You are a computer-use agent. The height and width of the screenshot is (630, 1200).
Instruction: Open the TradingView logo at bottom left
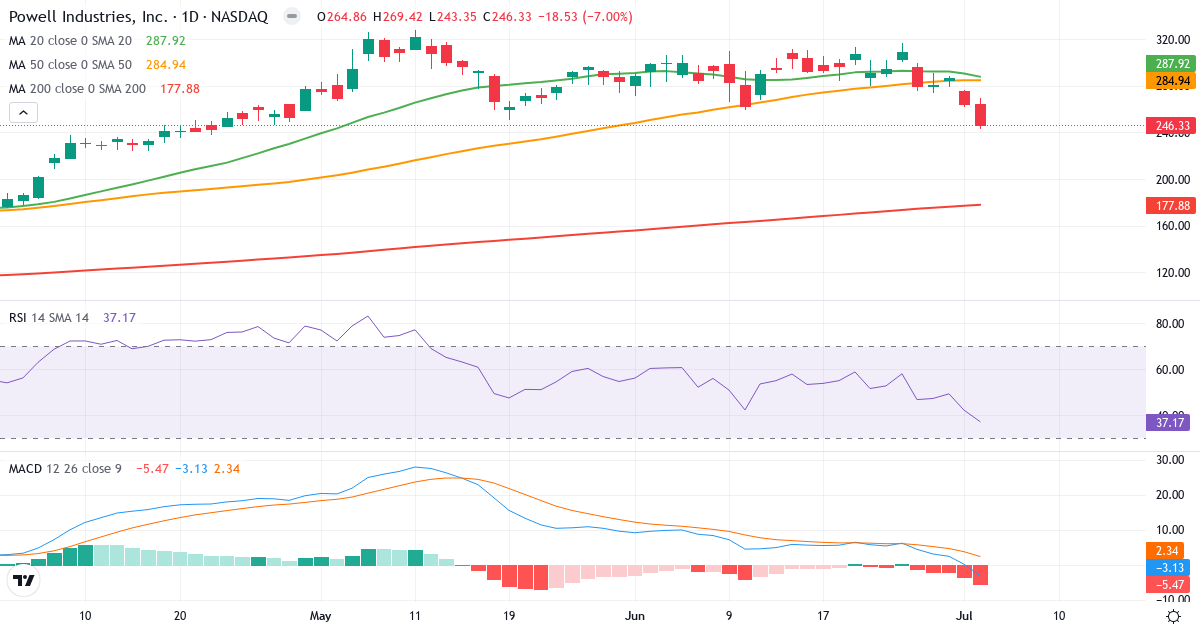24,580
